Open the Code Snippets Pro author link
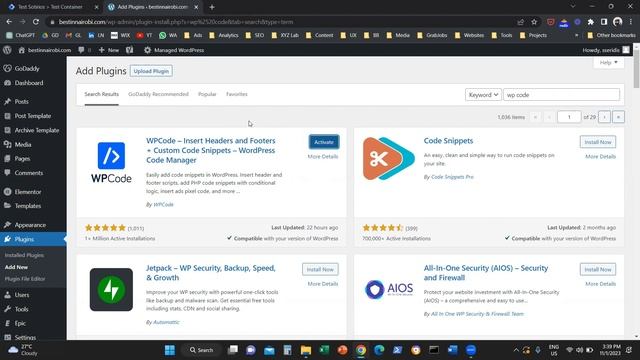Image resolution: width=640 pixels, height=360 pixels. [x=452, y=177]
